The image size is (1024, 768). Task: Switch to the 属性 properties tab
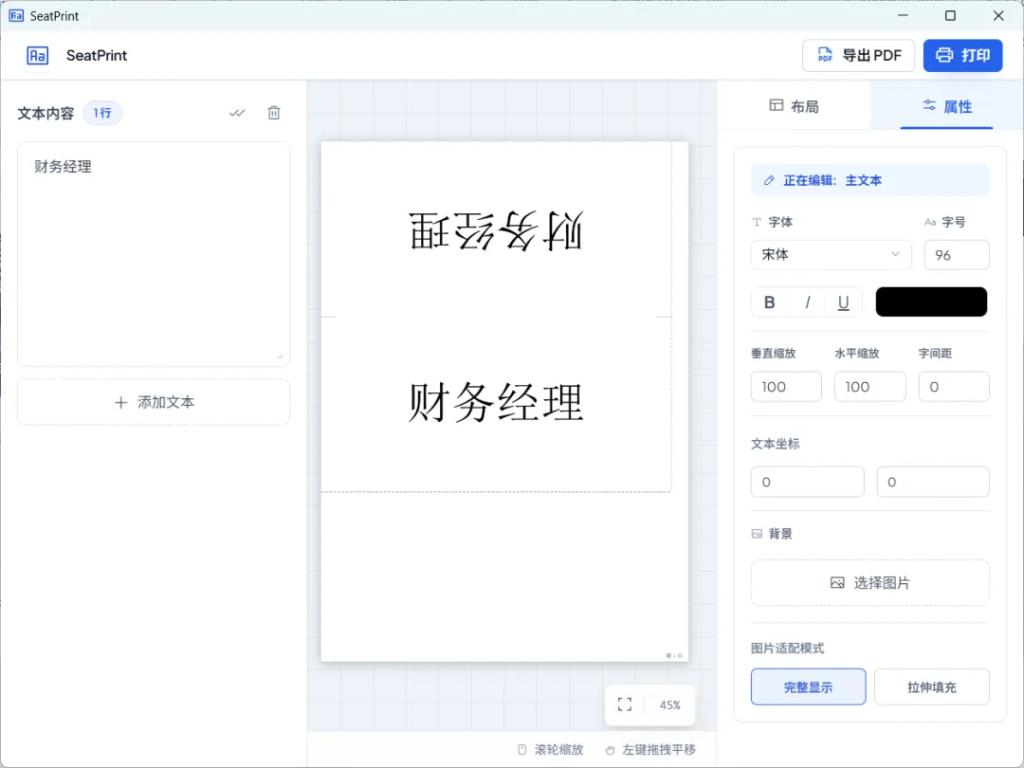click(947, 106)
